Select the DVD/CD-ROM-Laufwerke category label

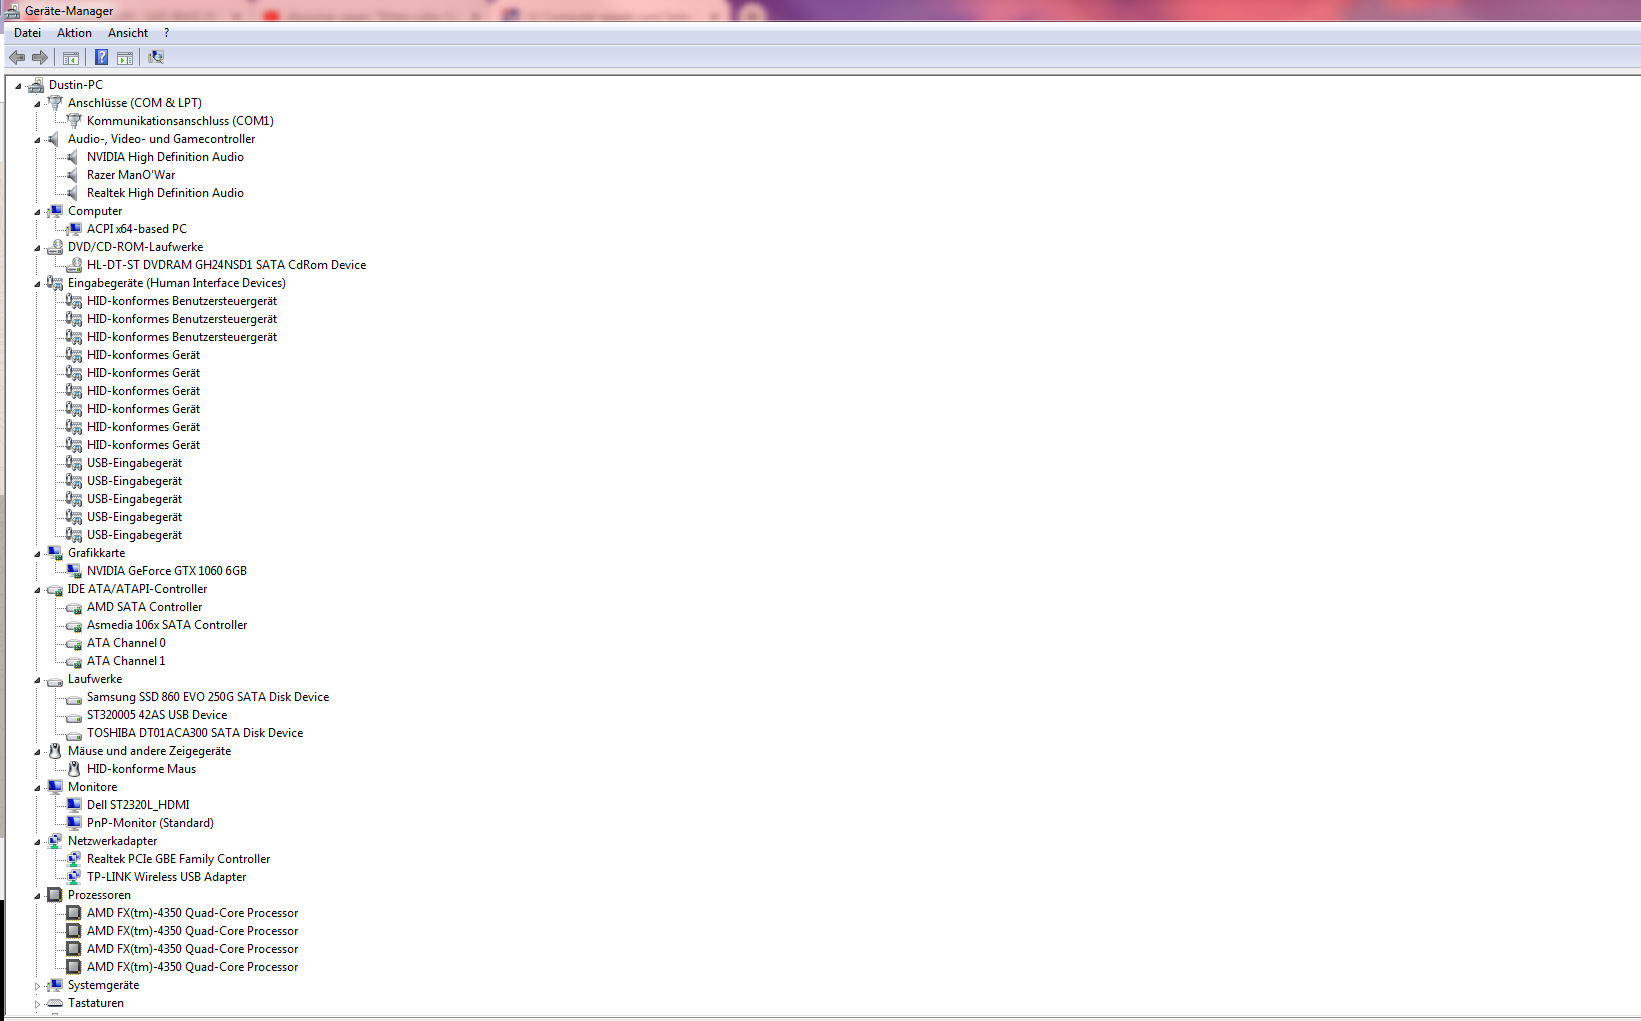(135, 247)
